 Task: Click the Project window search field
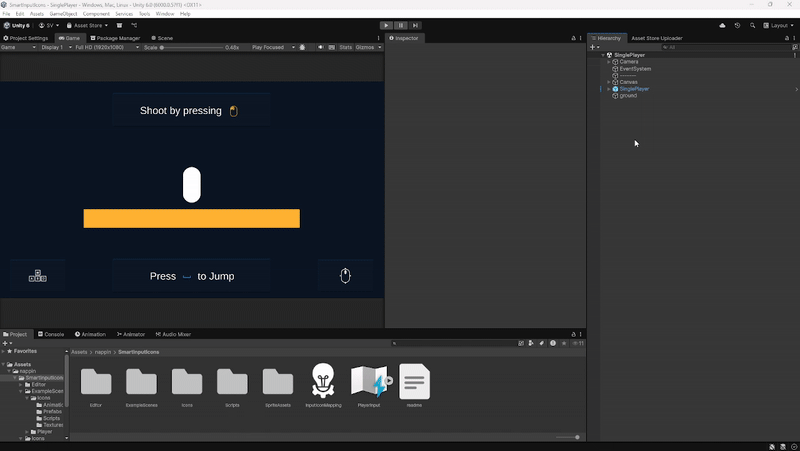coord(454,344)
